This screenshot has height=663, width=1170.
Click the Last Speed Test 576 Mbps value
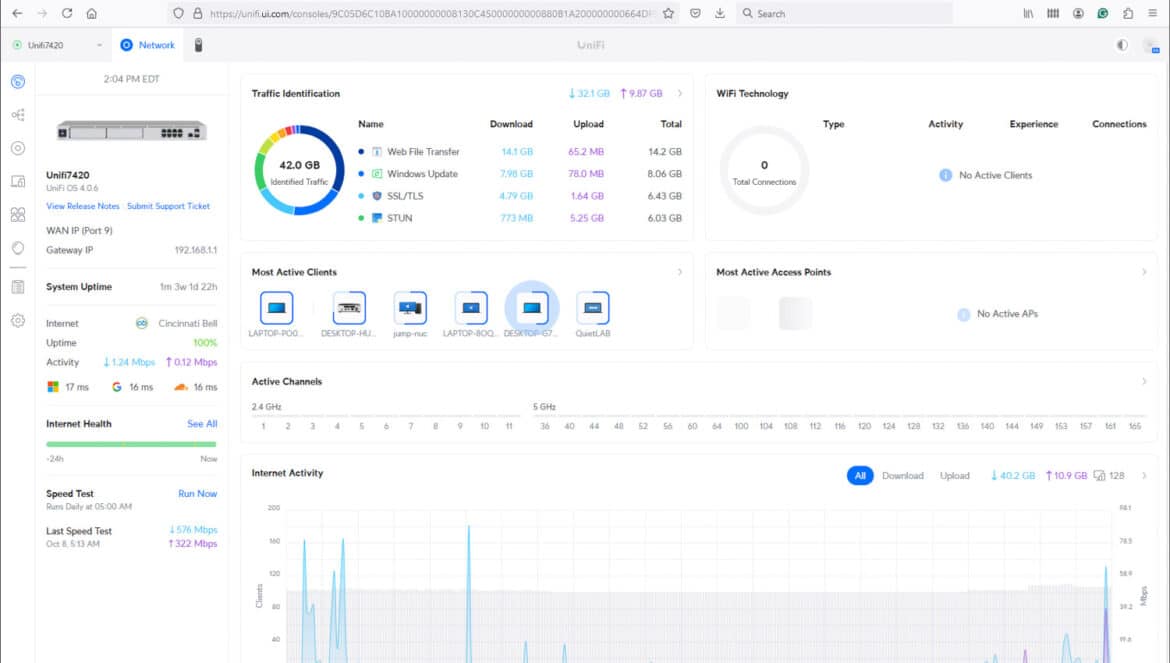coord(193,530)
